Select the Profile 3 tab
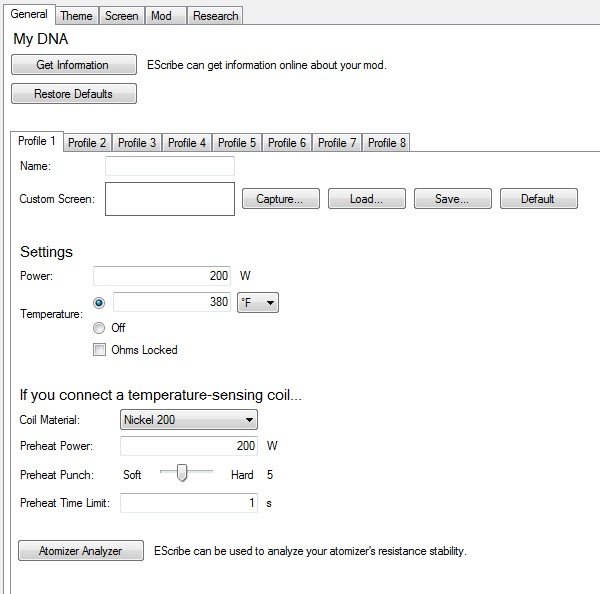 [137, 143]
